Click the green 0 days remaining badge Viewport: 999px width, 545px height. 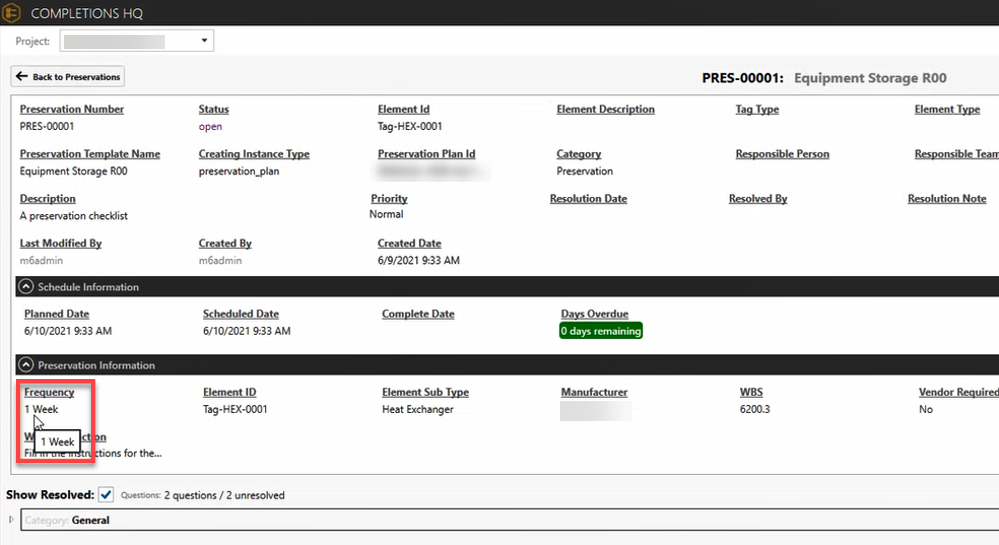[x=600, y=331]
